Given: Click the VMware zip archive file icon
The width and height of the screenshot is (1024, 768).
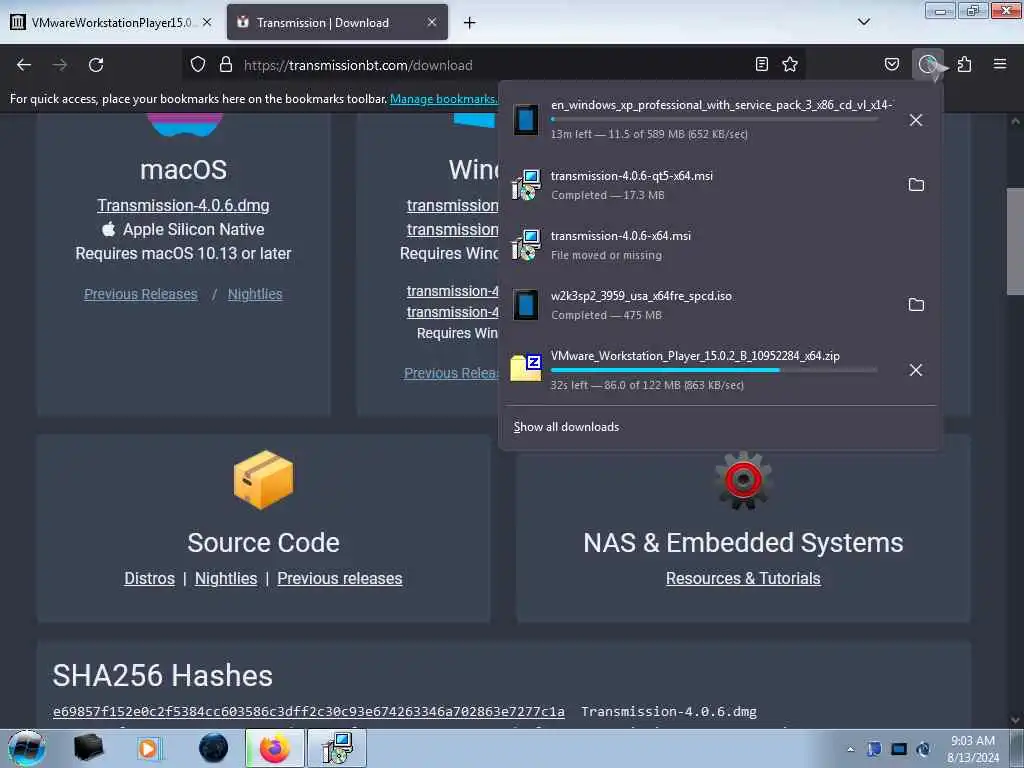Looking at the screenshot, I should pyautogui.click(x=526, y=368).
